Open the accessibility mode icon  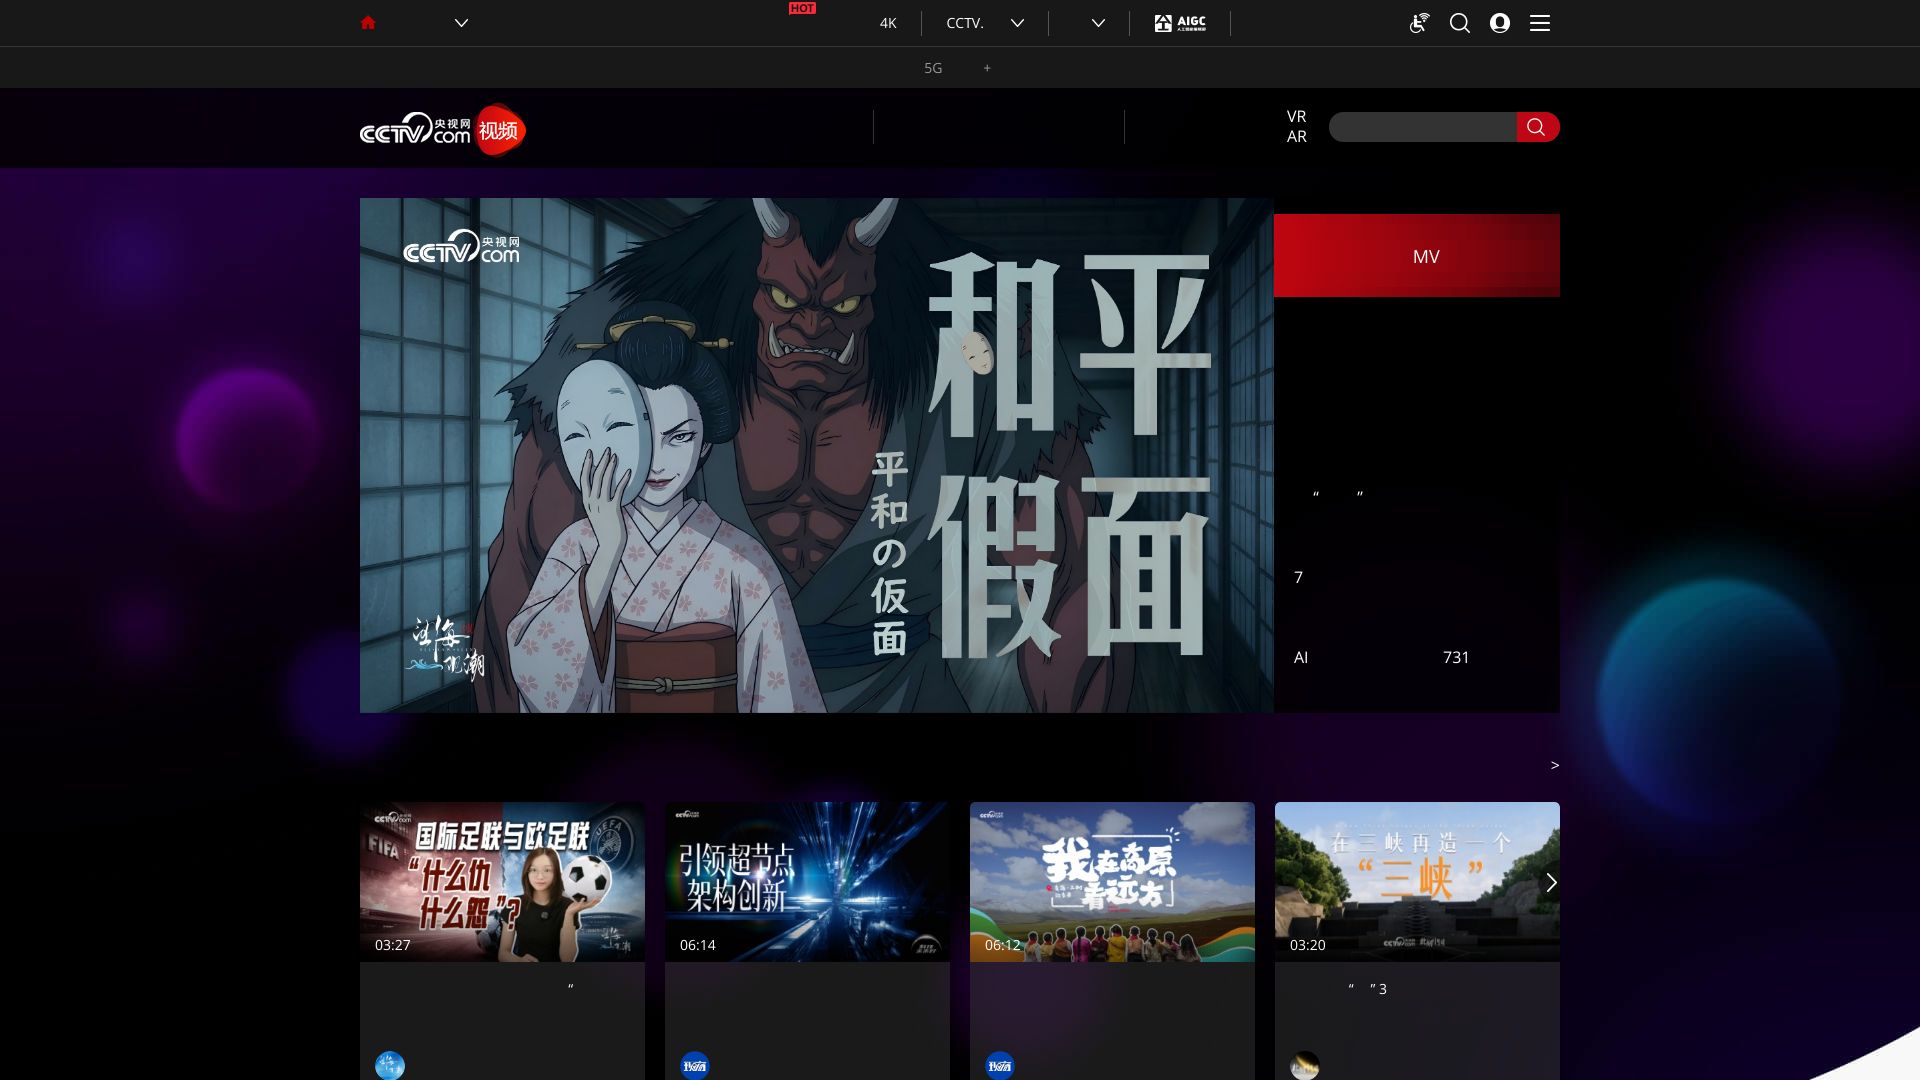[x=1419, y=23]
